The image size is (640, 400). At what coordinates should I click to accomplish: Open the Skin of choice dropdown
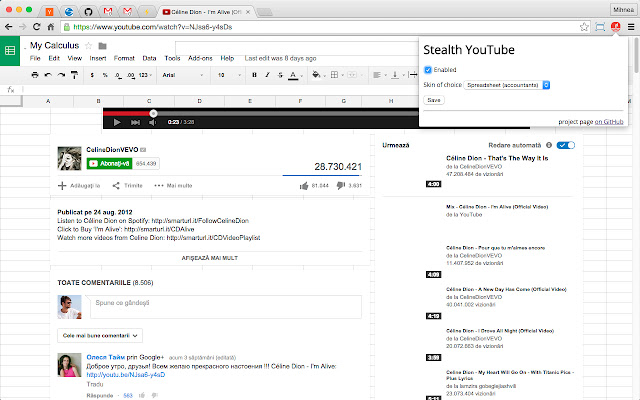[507, 85]
